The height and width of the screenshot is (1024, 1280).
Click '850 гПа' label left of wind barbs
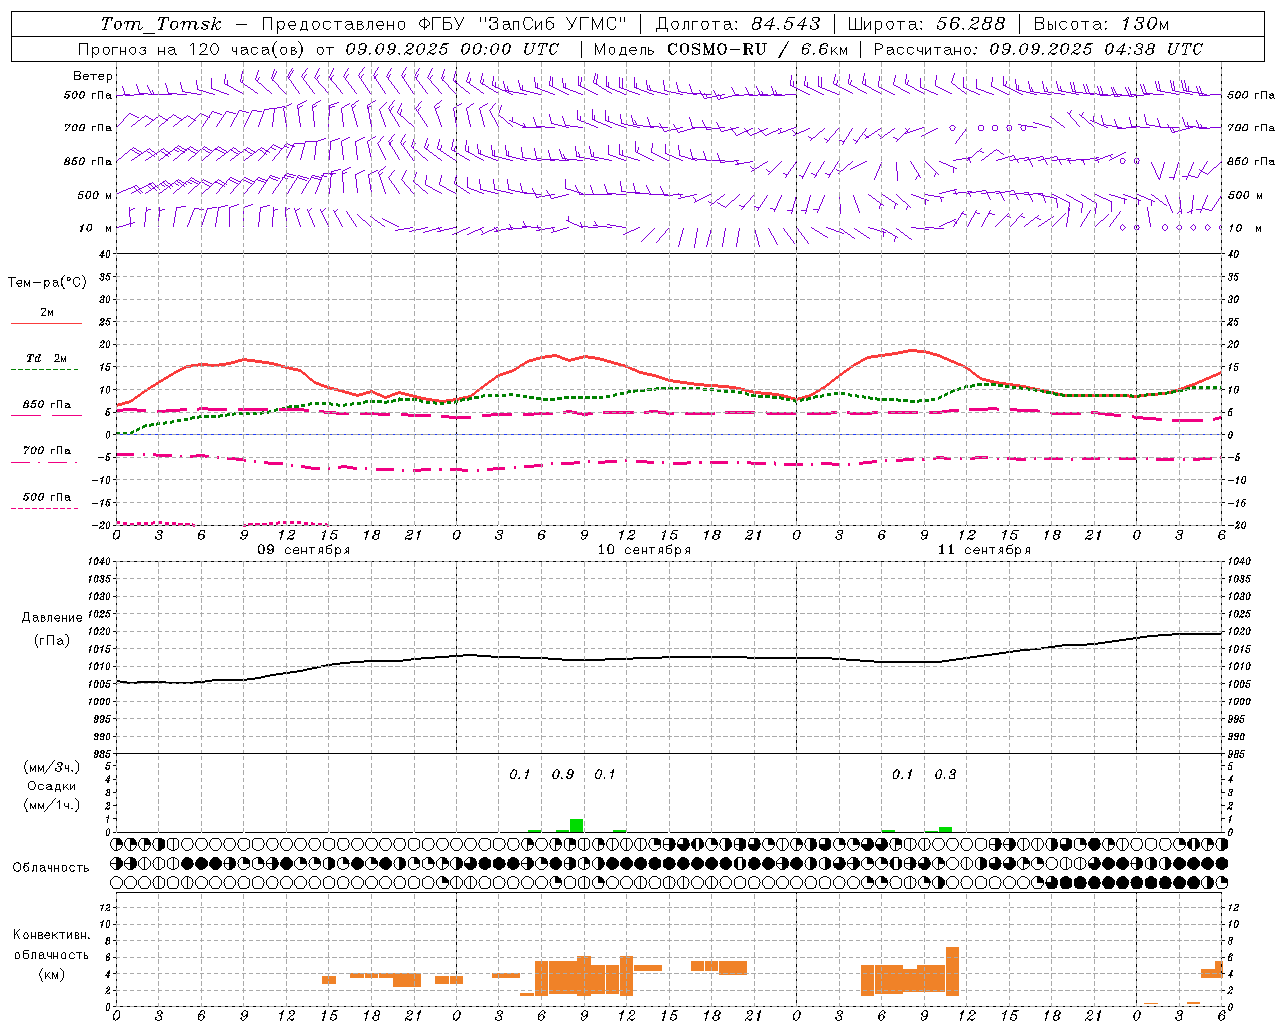[88, 161]
